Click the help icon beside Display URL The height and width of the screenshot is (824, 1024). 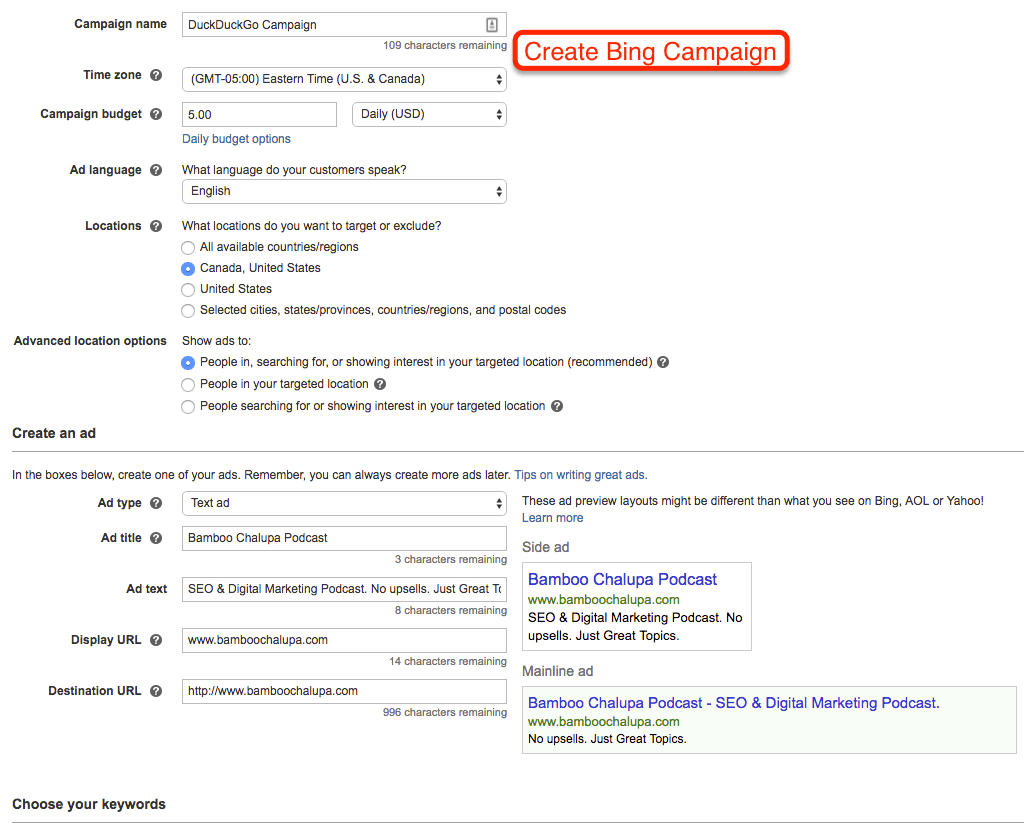coord(155,640)
